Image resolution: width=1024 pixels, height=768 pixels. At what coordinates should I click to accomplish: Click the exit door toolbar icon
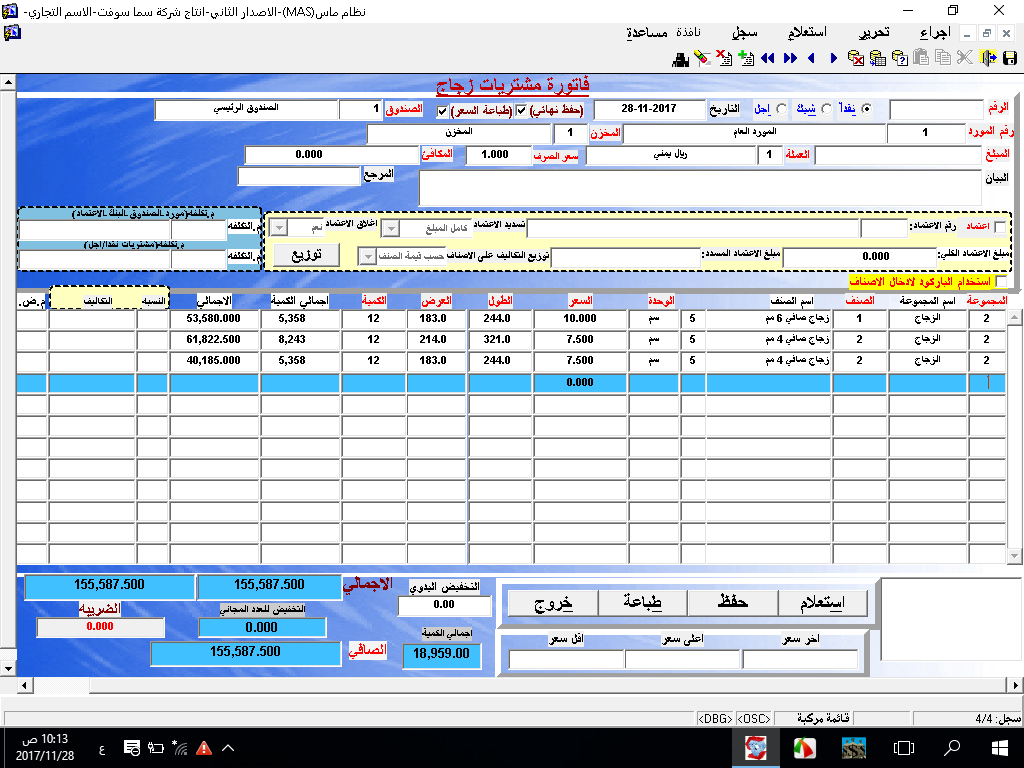989,58
